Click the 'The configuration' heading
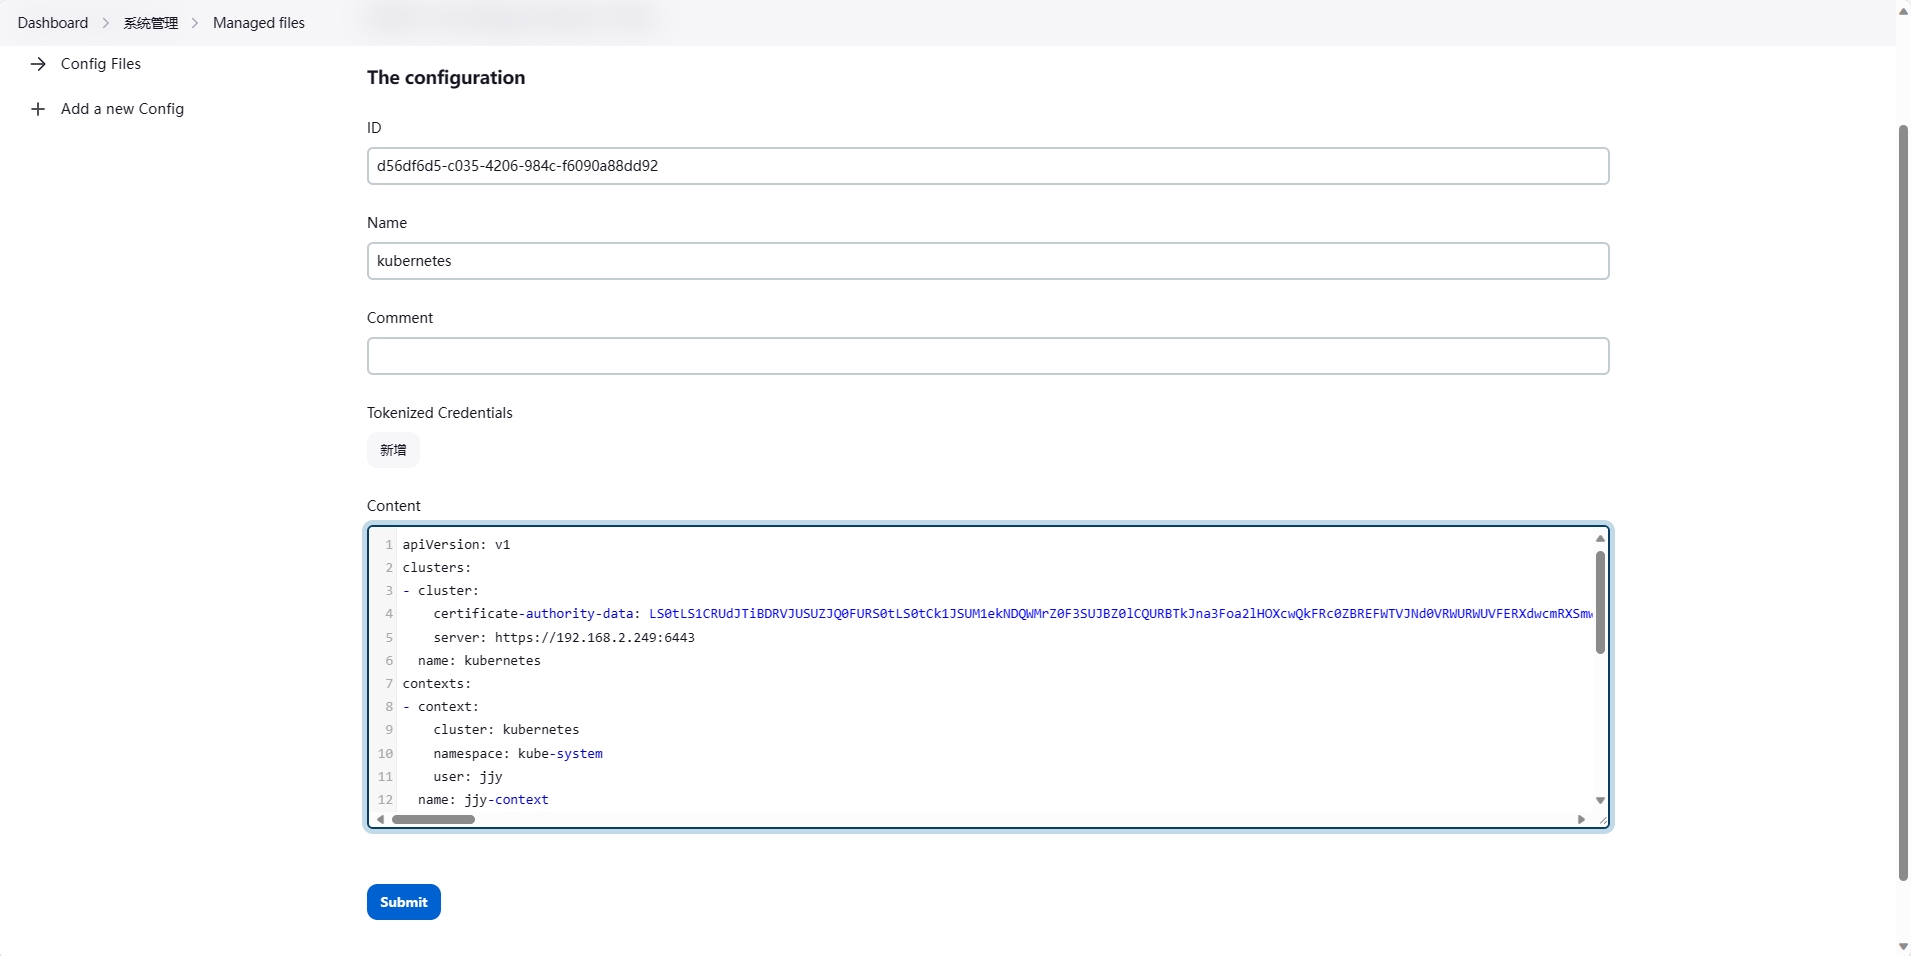Screen dimensions: 1911x956 [x=446, y=78]
